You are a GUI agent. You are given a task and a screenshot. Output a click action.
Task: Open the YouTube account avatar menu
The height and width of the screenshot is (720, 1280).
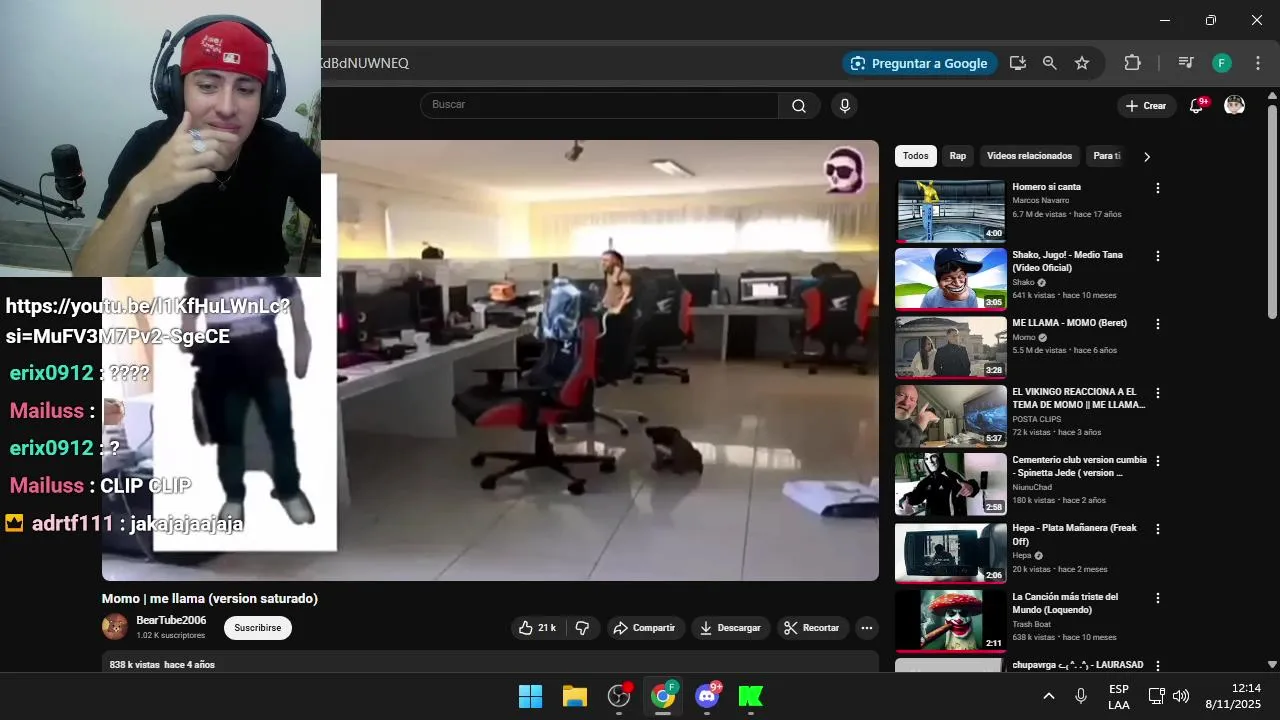click(x=1235, y=106)
